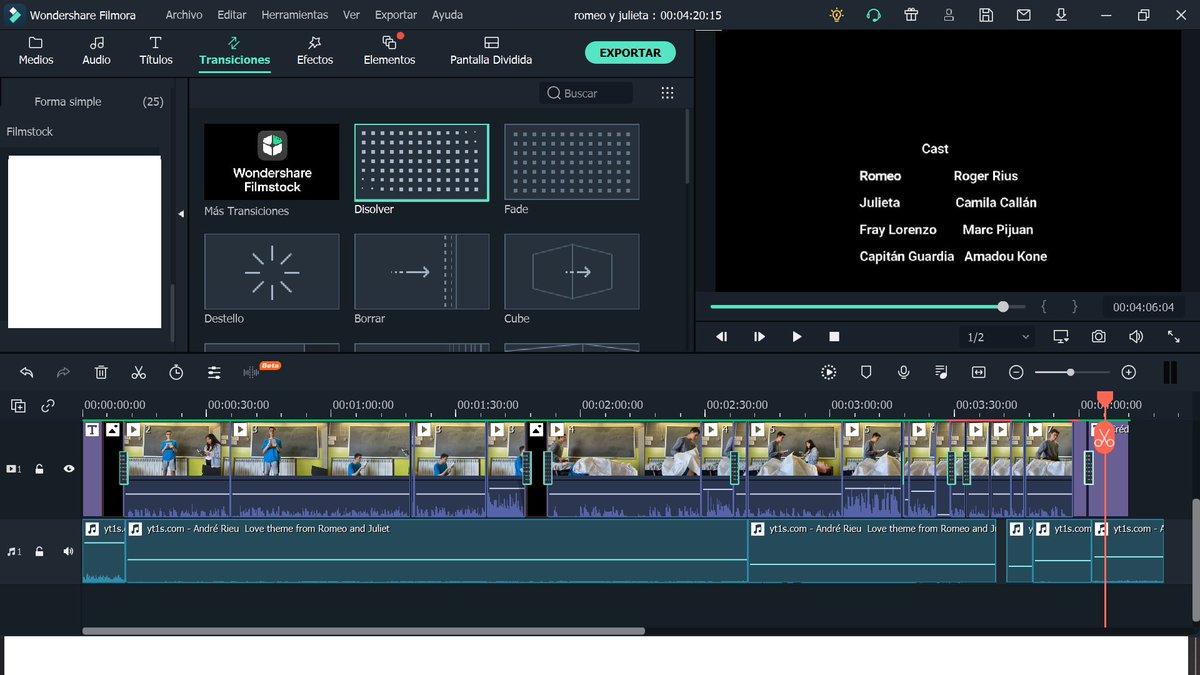This screenshot has width=1200, height=675.
Task: Open the Editar menu
Action: point(232,15)
